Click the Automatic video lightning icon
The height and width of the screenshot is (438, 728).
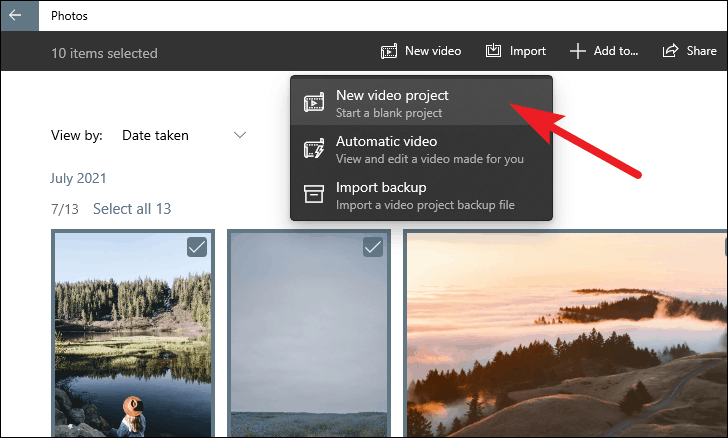click(x=314, y=149)
